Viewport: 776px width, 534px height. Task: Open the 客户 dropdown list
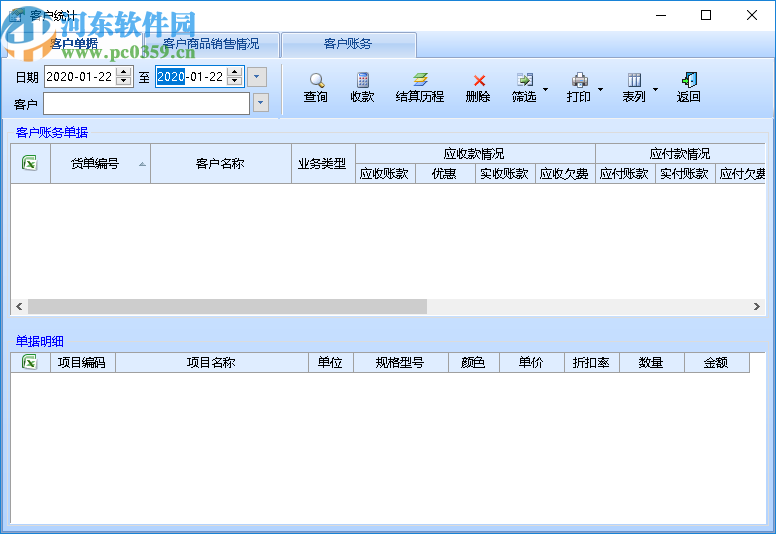(261, 103)
